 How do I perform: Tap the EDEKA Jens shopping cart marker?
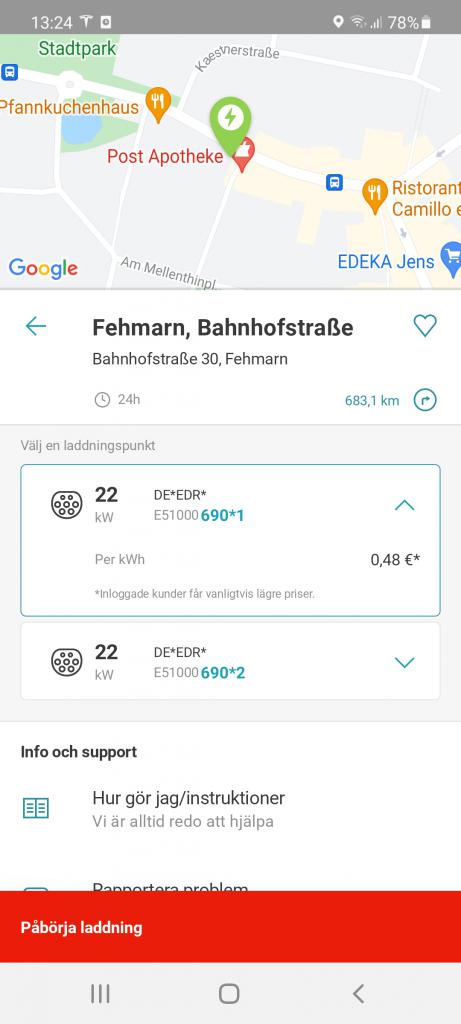(x=452, y=259)
